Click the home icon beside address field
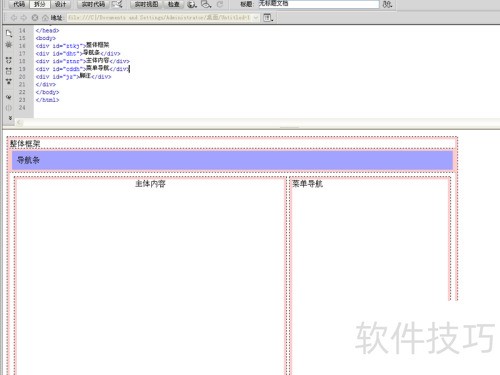Image resolution: width=500 pixels, height=375 pixels. [45, 18]
